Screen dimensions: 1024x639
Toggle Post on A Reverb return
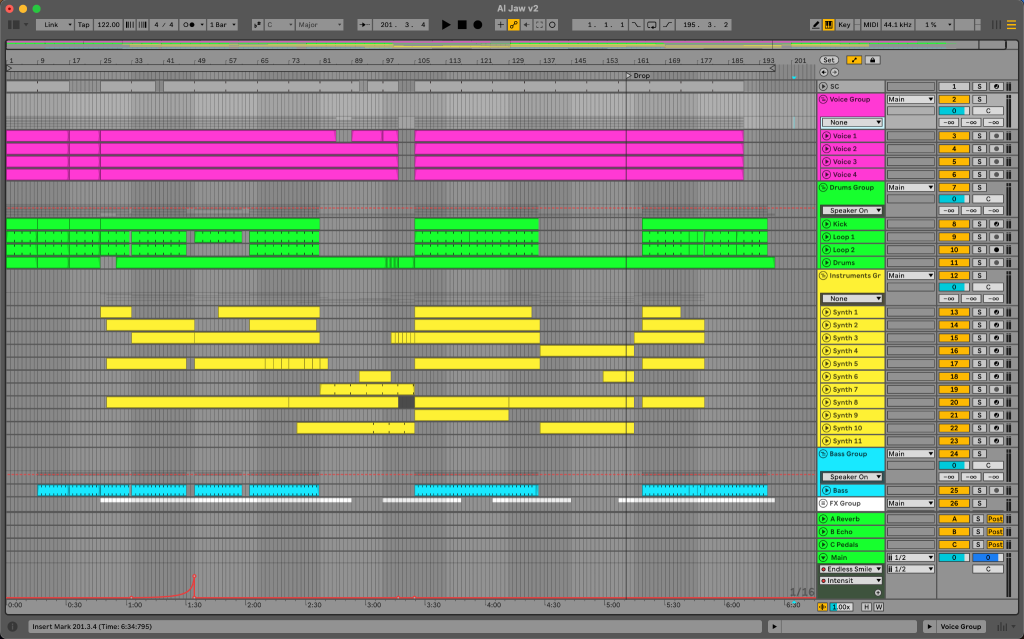click(x=995, y=519)
